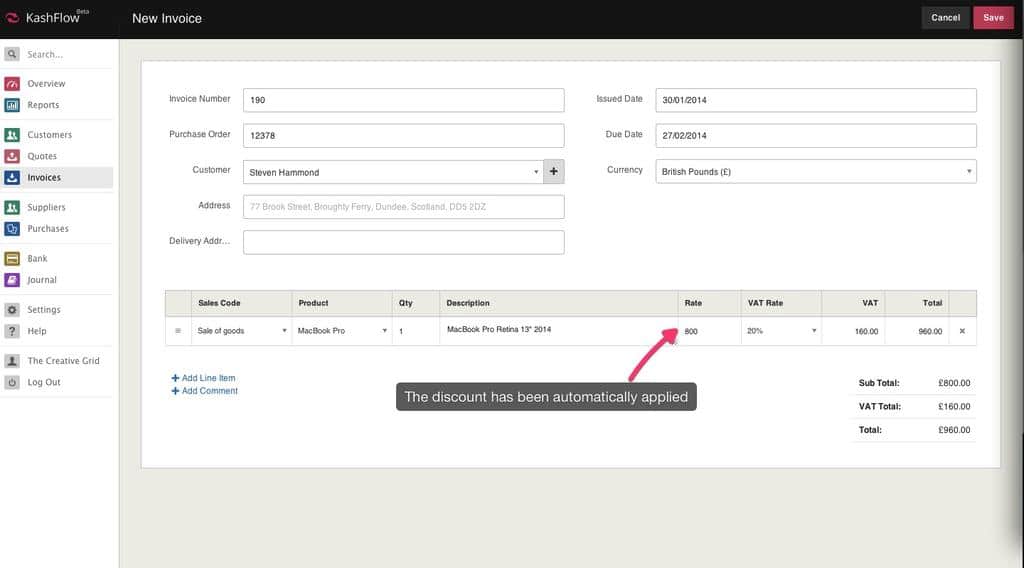Open Journal using its purple icon

[x=12, y=280]
